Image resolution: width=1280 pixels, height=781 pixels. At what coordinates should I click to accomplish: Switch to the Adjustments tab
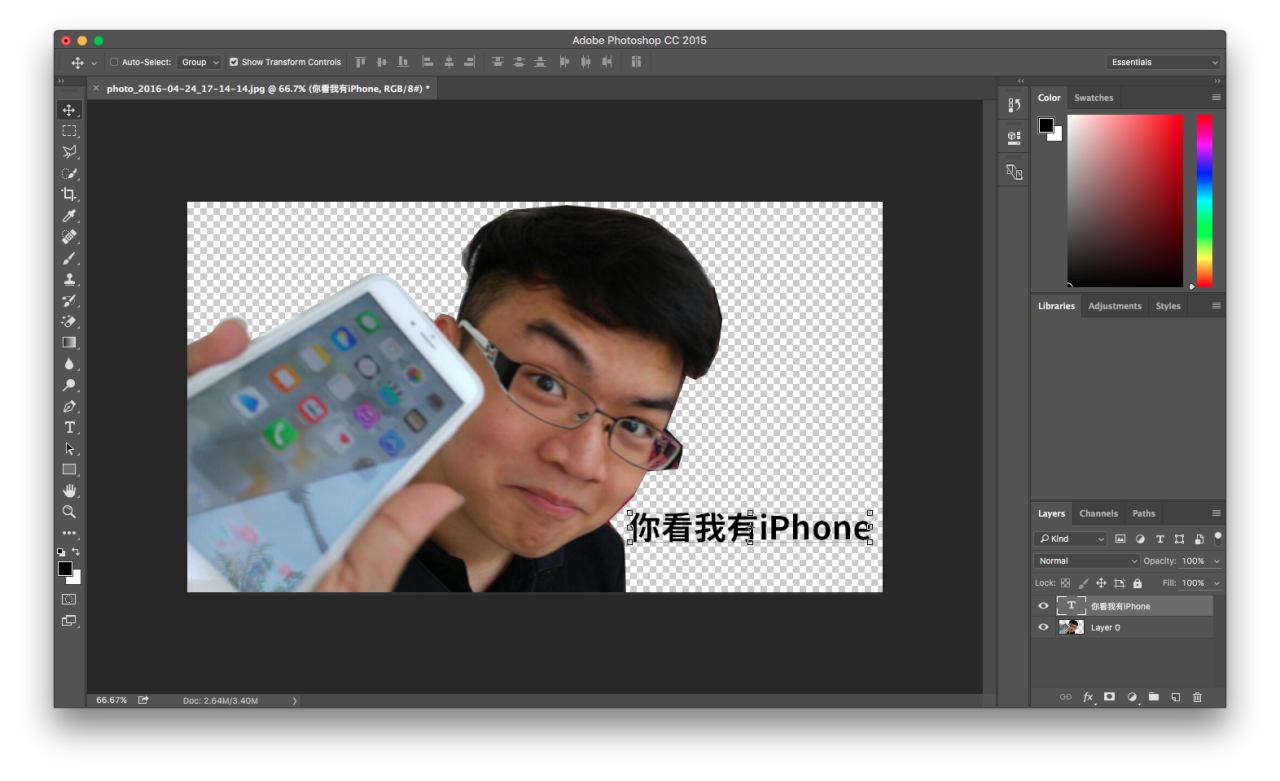pyautogui.click(x=1114, y=306)
